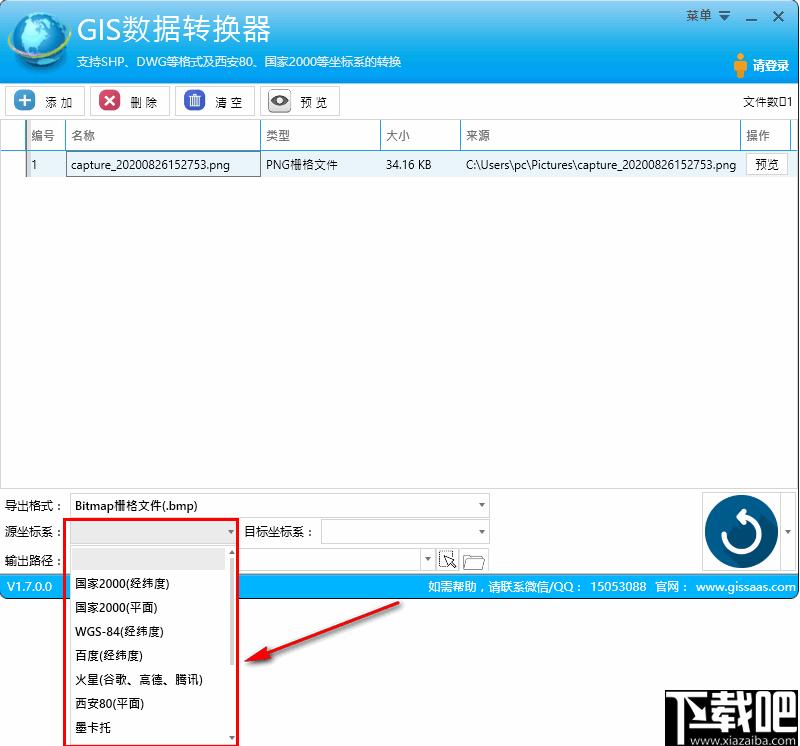Viewport: 800px width, 746px height.
Task: Click the 编号 column header
Action: click(43, 135)
